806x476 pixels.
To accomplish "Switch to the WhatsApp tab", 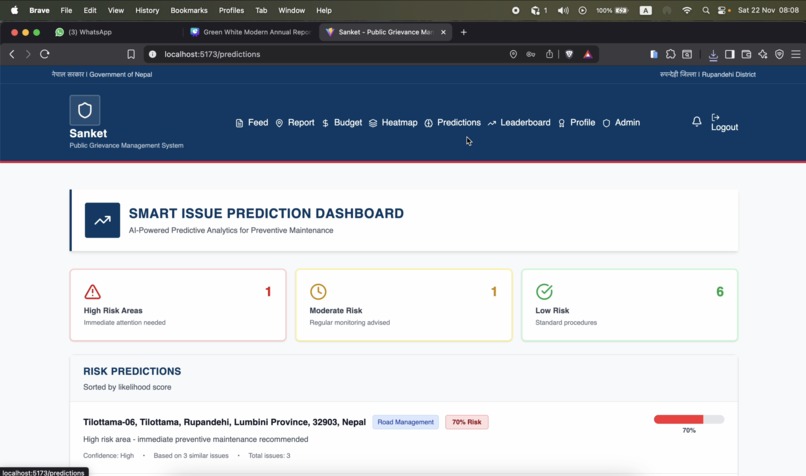I will pyautogui.click(x=90, y=32).
